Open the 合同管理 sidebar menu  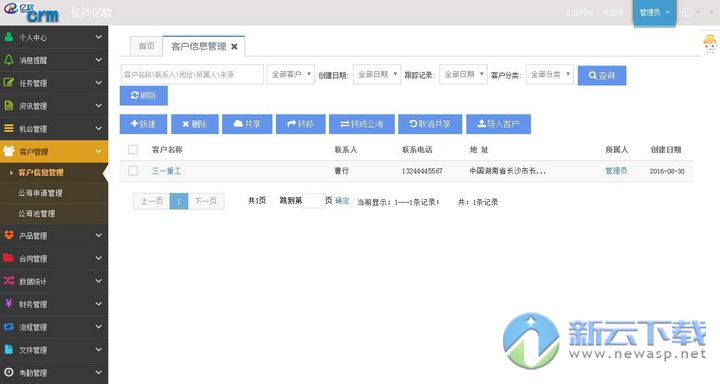pos(54,258)
